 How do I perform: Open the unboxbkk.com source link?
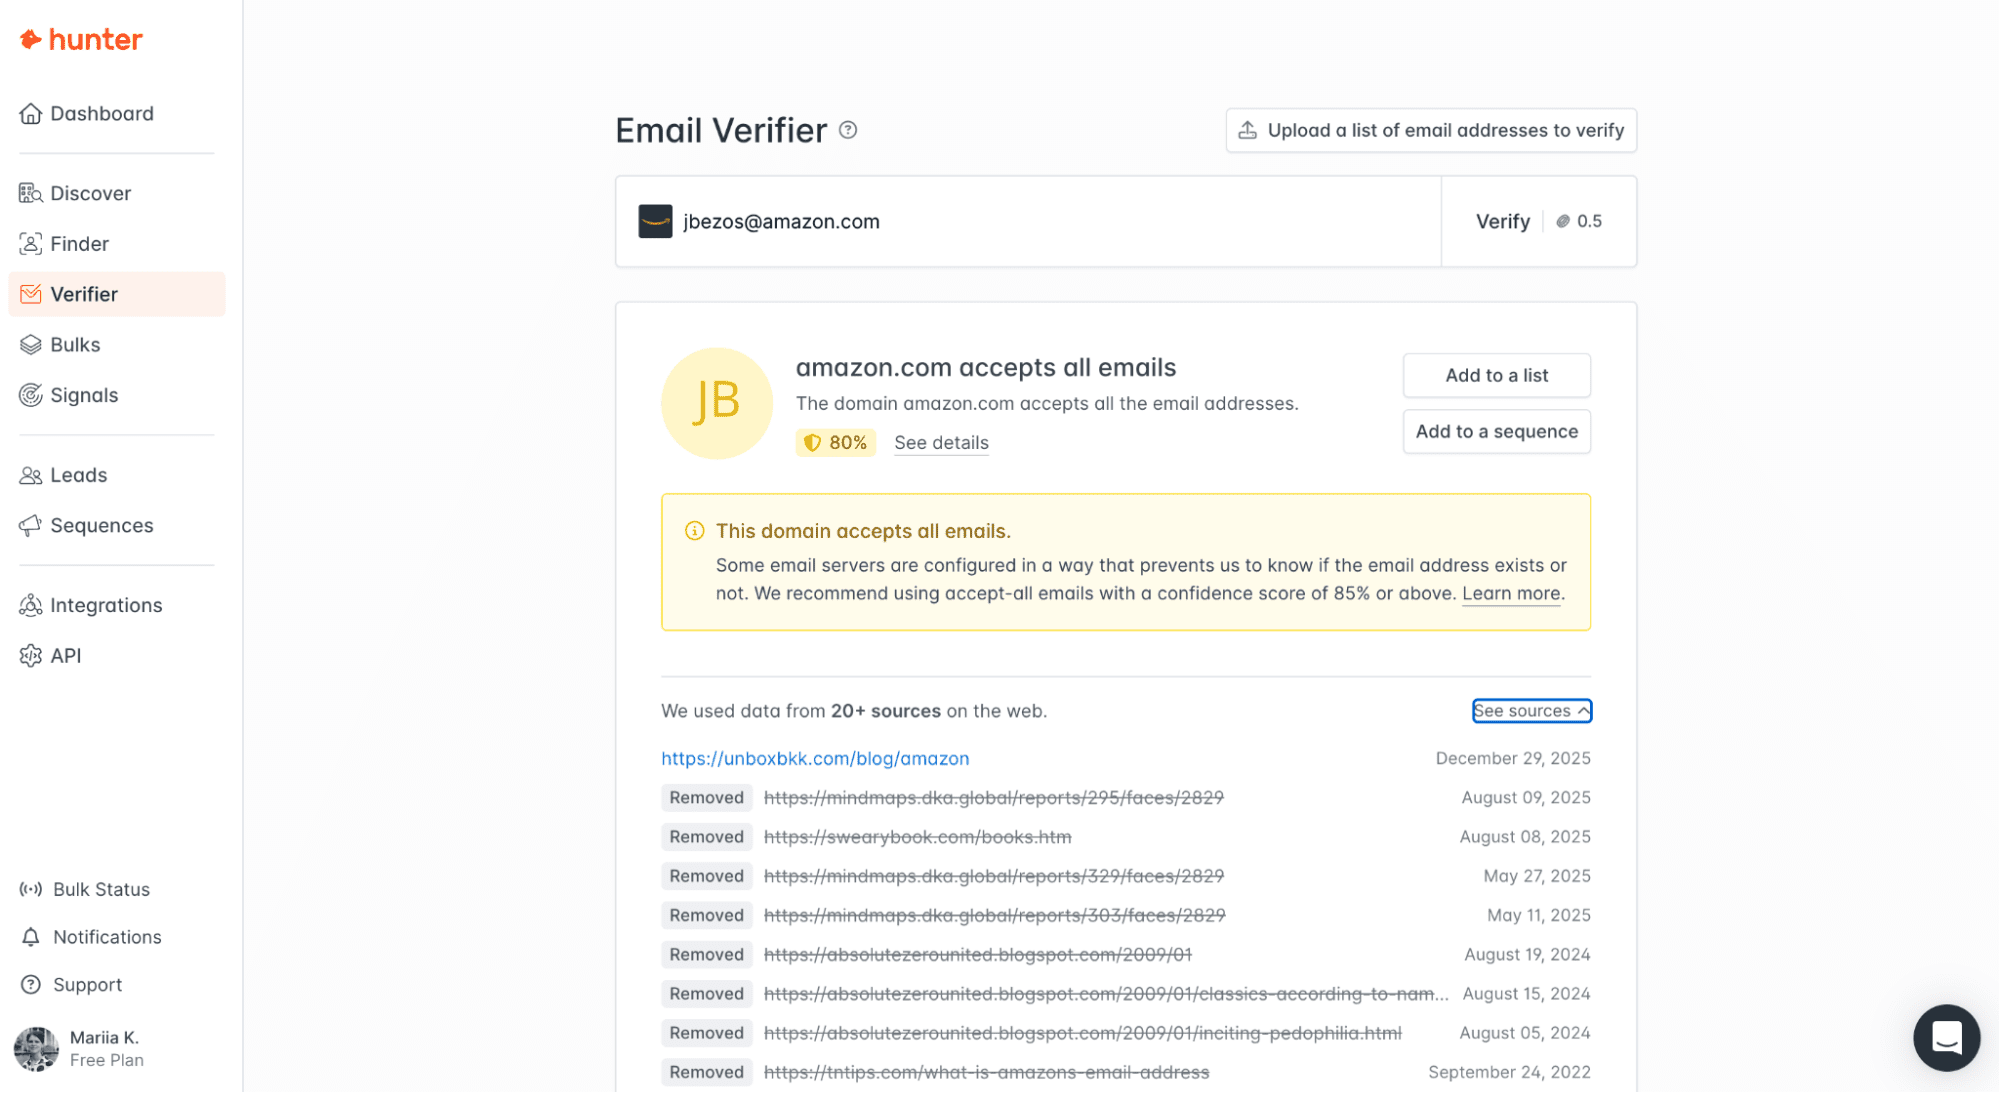click(815, 759)
